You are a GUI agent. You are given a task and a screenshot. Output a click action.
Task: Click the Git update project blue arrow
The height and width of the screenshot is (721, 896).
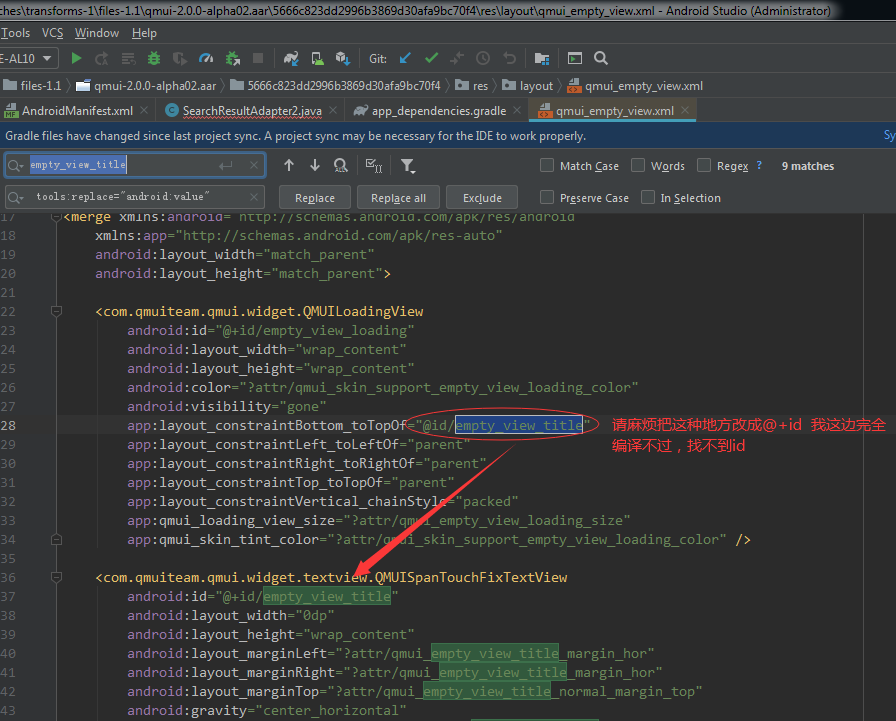click(x=406, y=58)
